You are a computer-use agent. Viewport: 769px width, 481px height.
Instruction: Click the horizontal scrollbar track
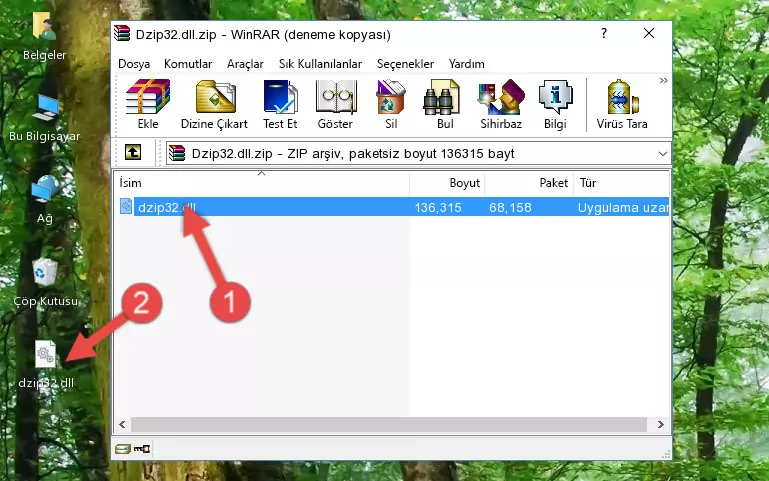click(389, 425)
